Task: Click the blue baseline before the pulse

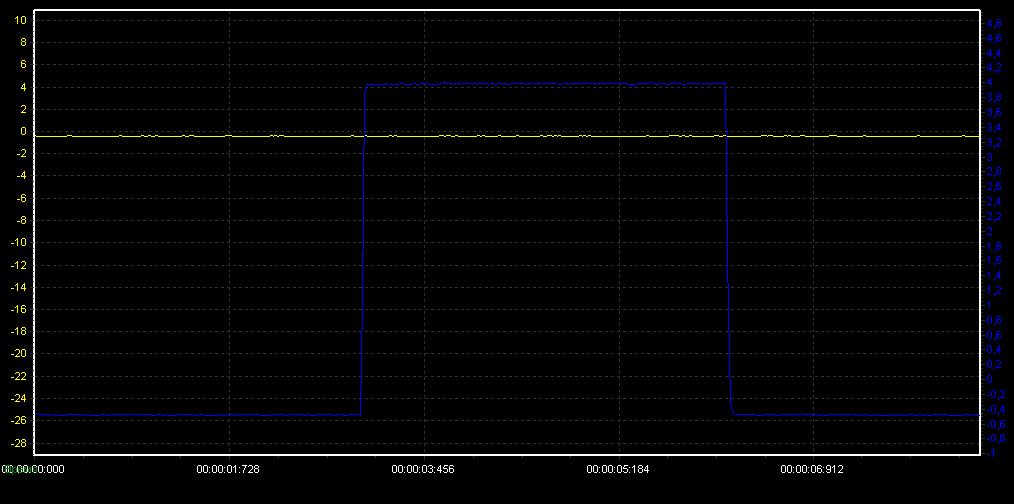Action: pos(200,414)
